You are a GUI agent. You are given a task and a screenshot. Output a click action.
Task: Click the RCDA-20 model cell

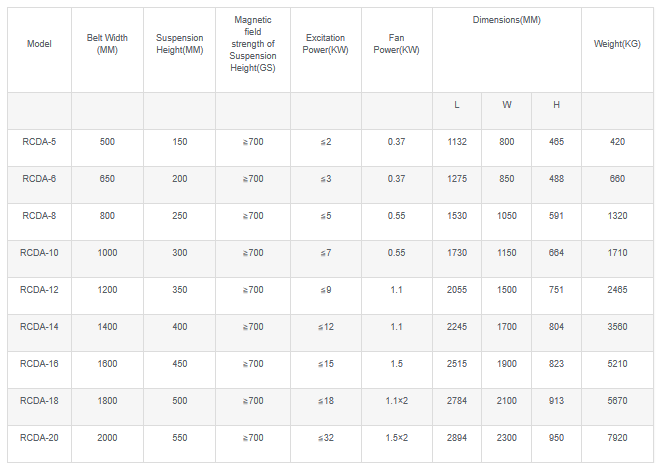coord(39,438)
